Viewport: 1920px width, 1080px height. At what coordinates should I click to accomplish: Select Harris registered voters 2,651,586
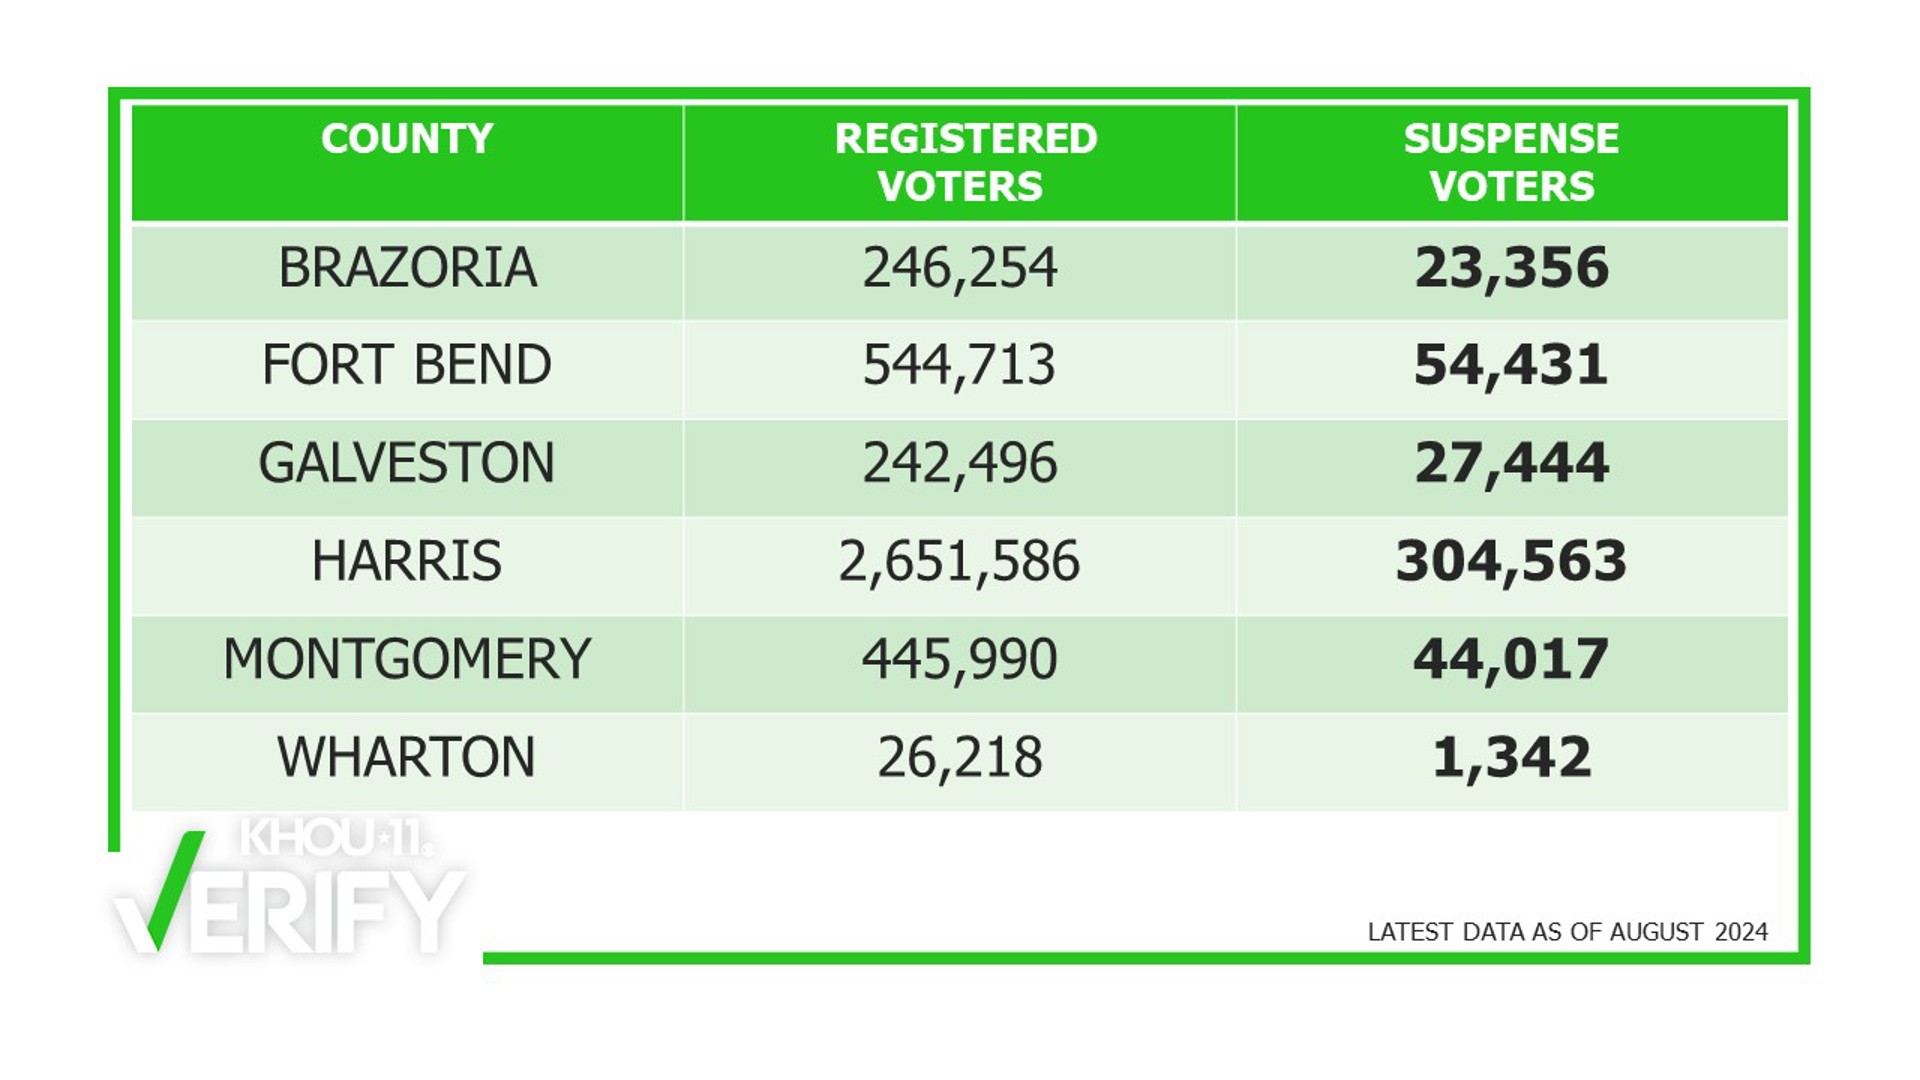pos(960,561)
